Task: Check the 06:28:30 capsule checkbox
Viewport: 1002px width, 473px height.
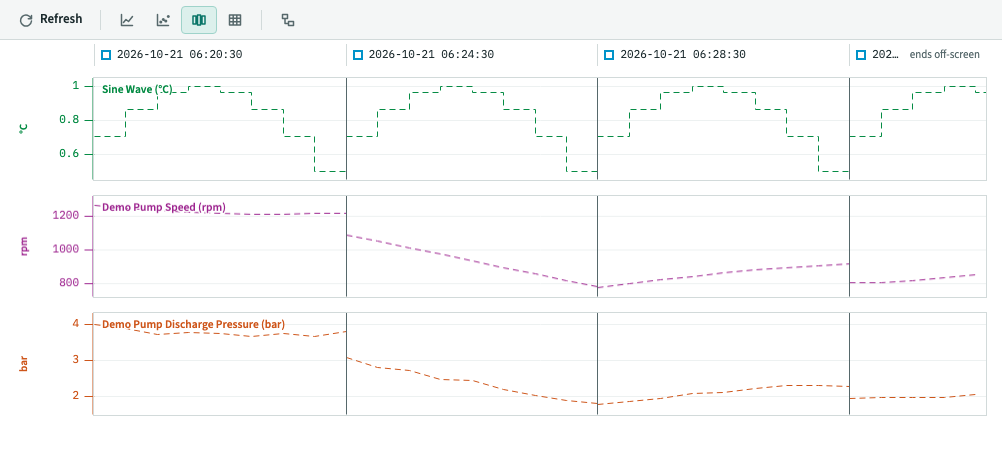Action: (x=609, y=55)
